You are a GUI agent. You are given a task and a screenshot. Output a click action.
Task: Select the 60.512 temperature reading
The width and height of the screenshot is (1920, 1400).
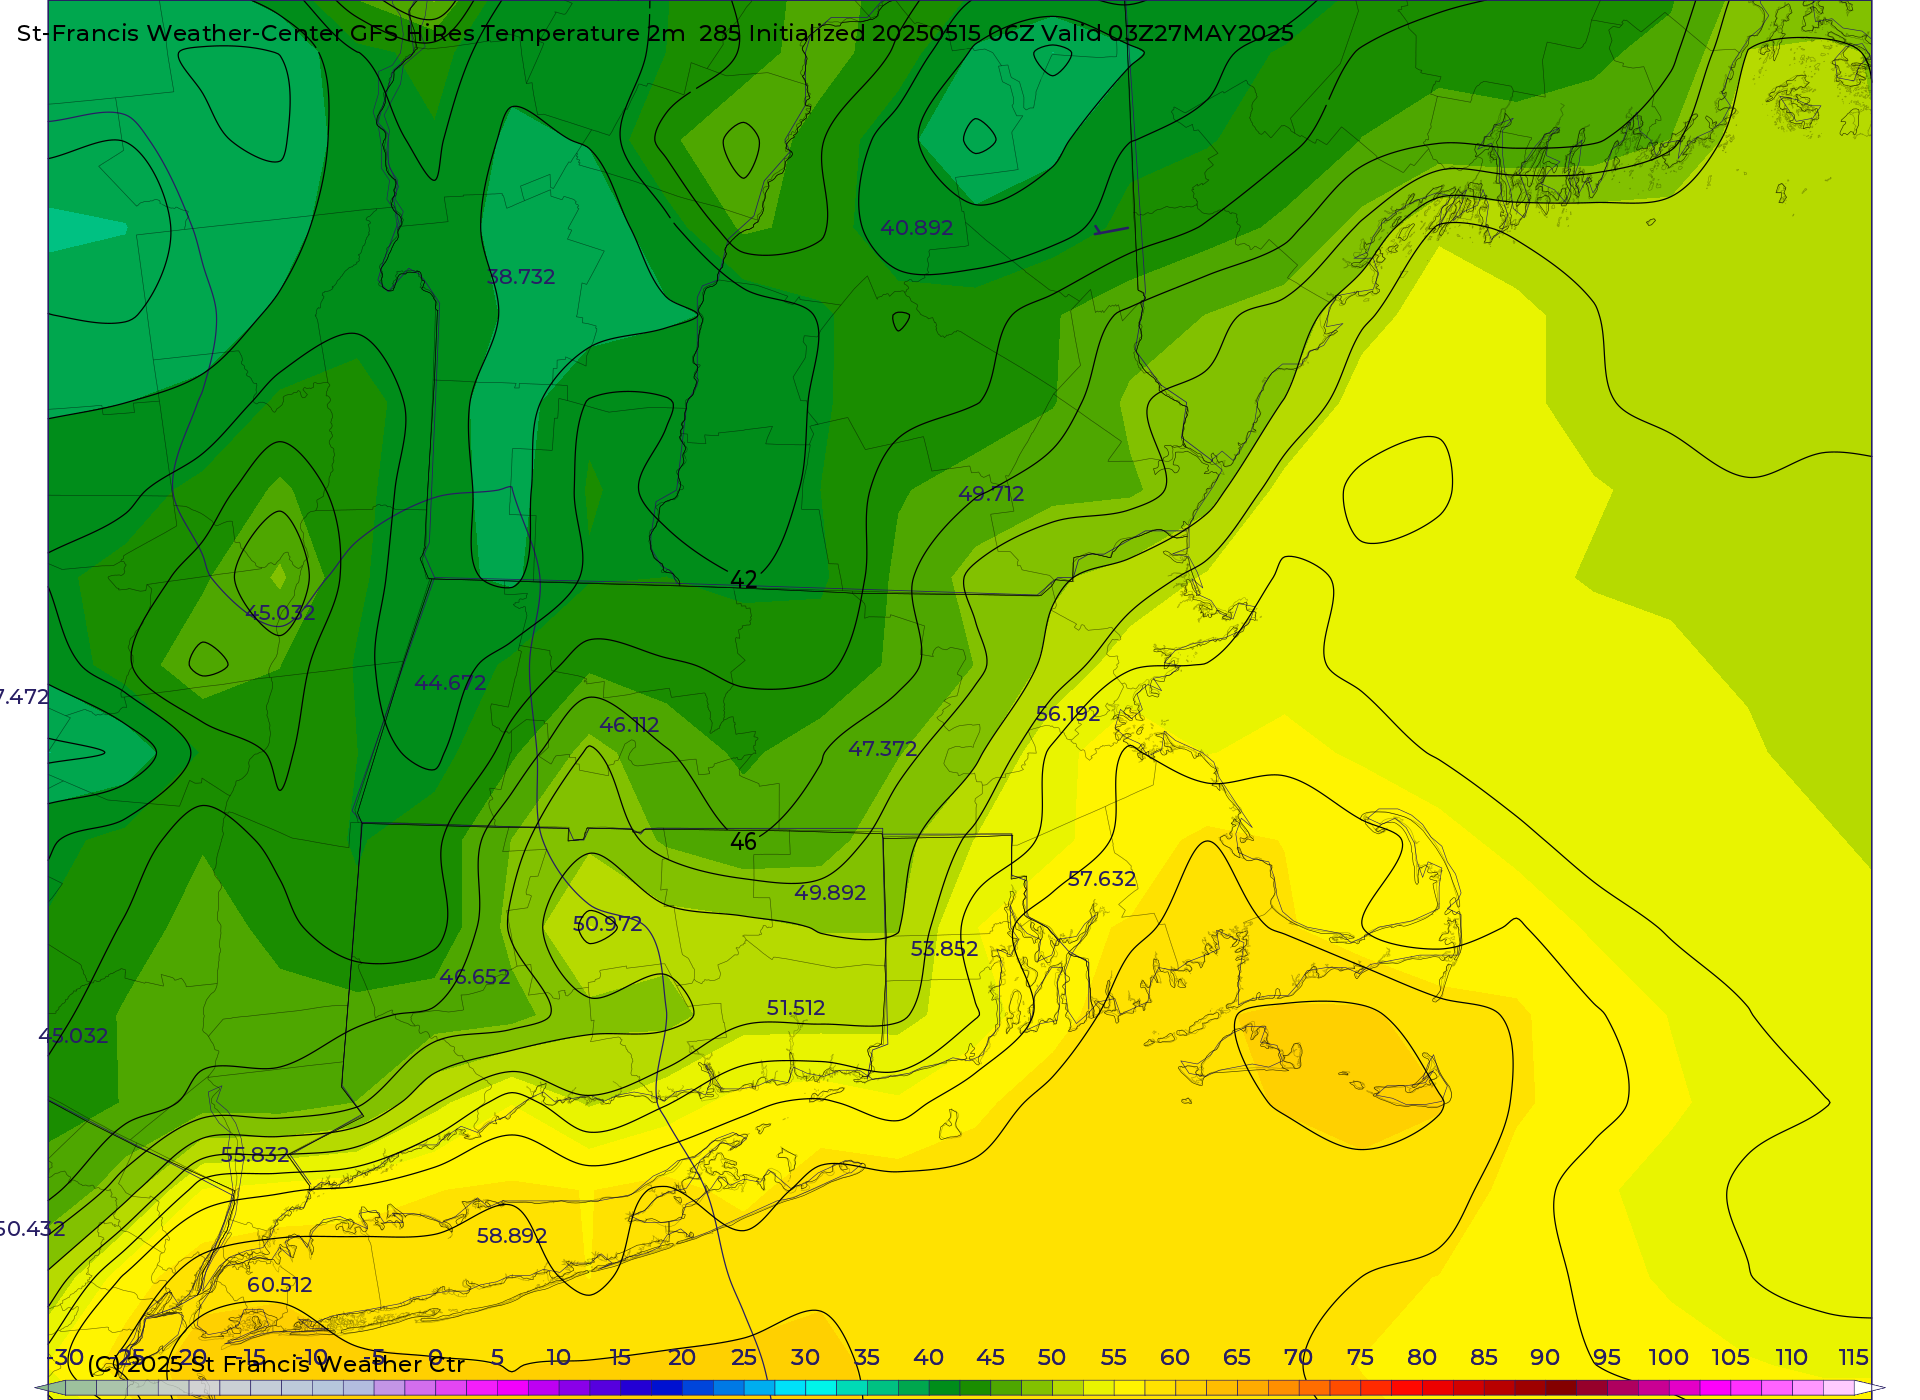pyautogui.click(x=280, y=1285)
